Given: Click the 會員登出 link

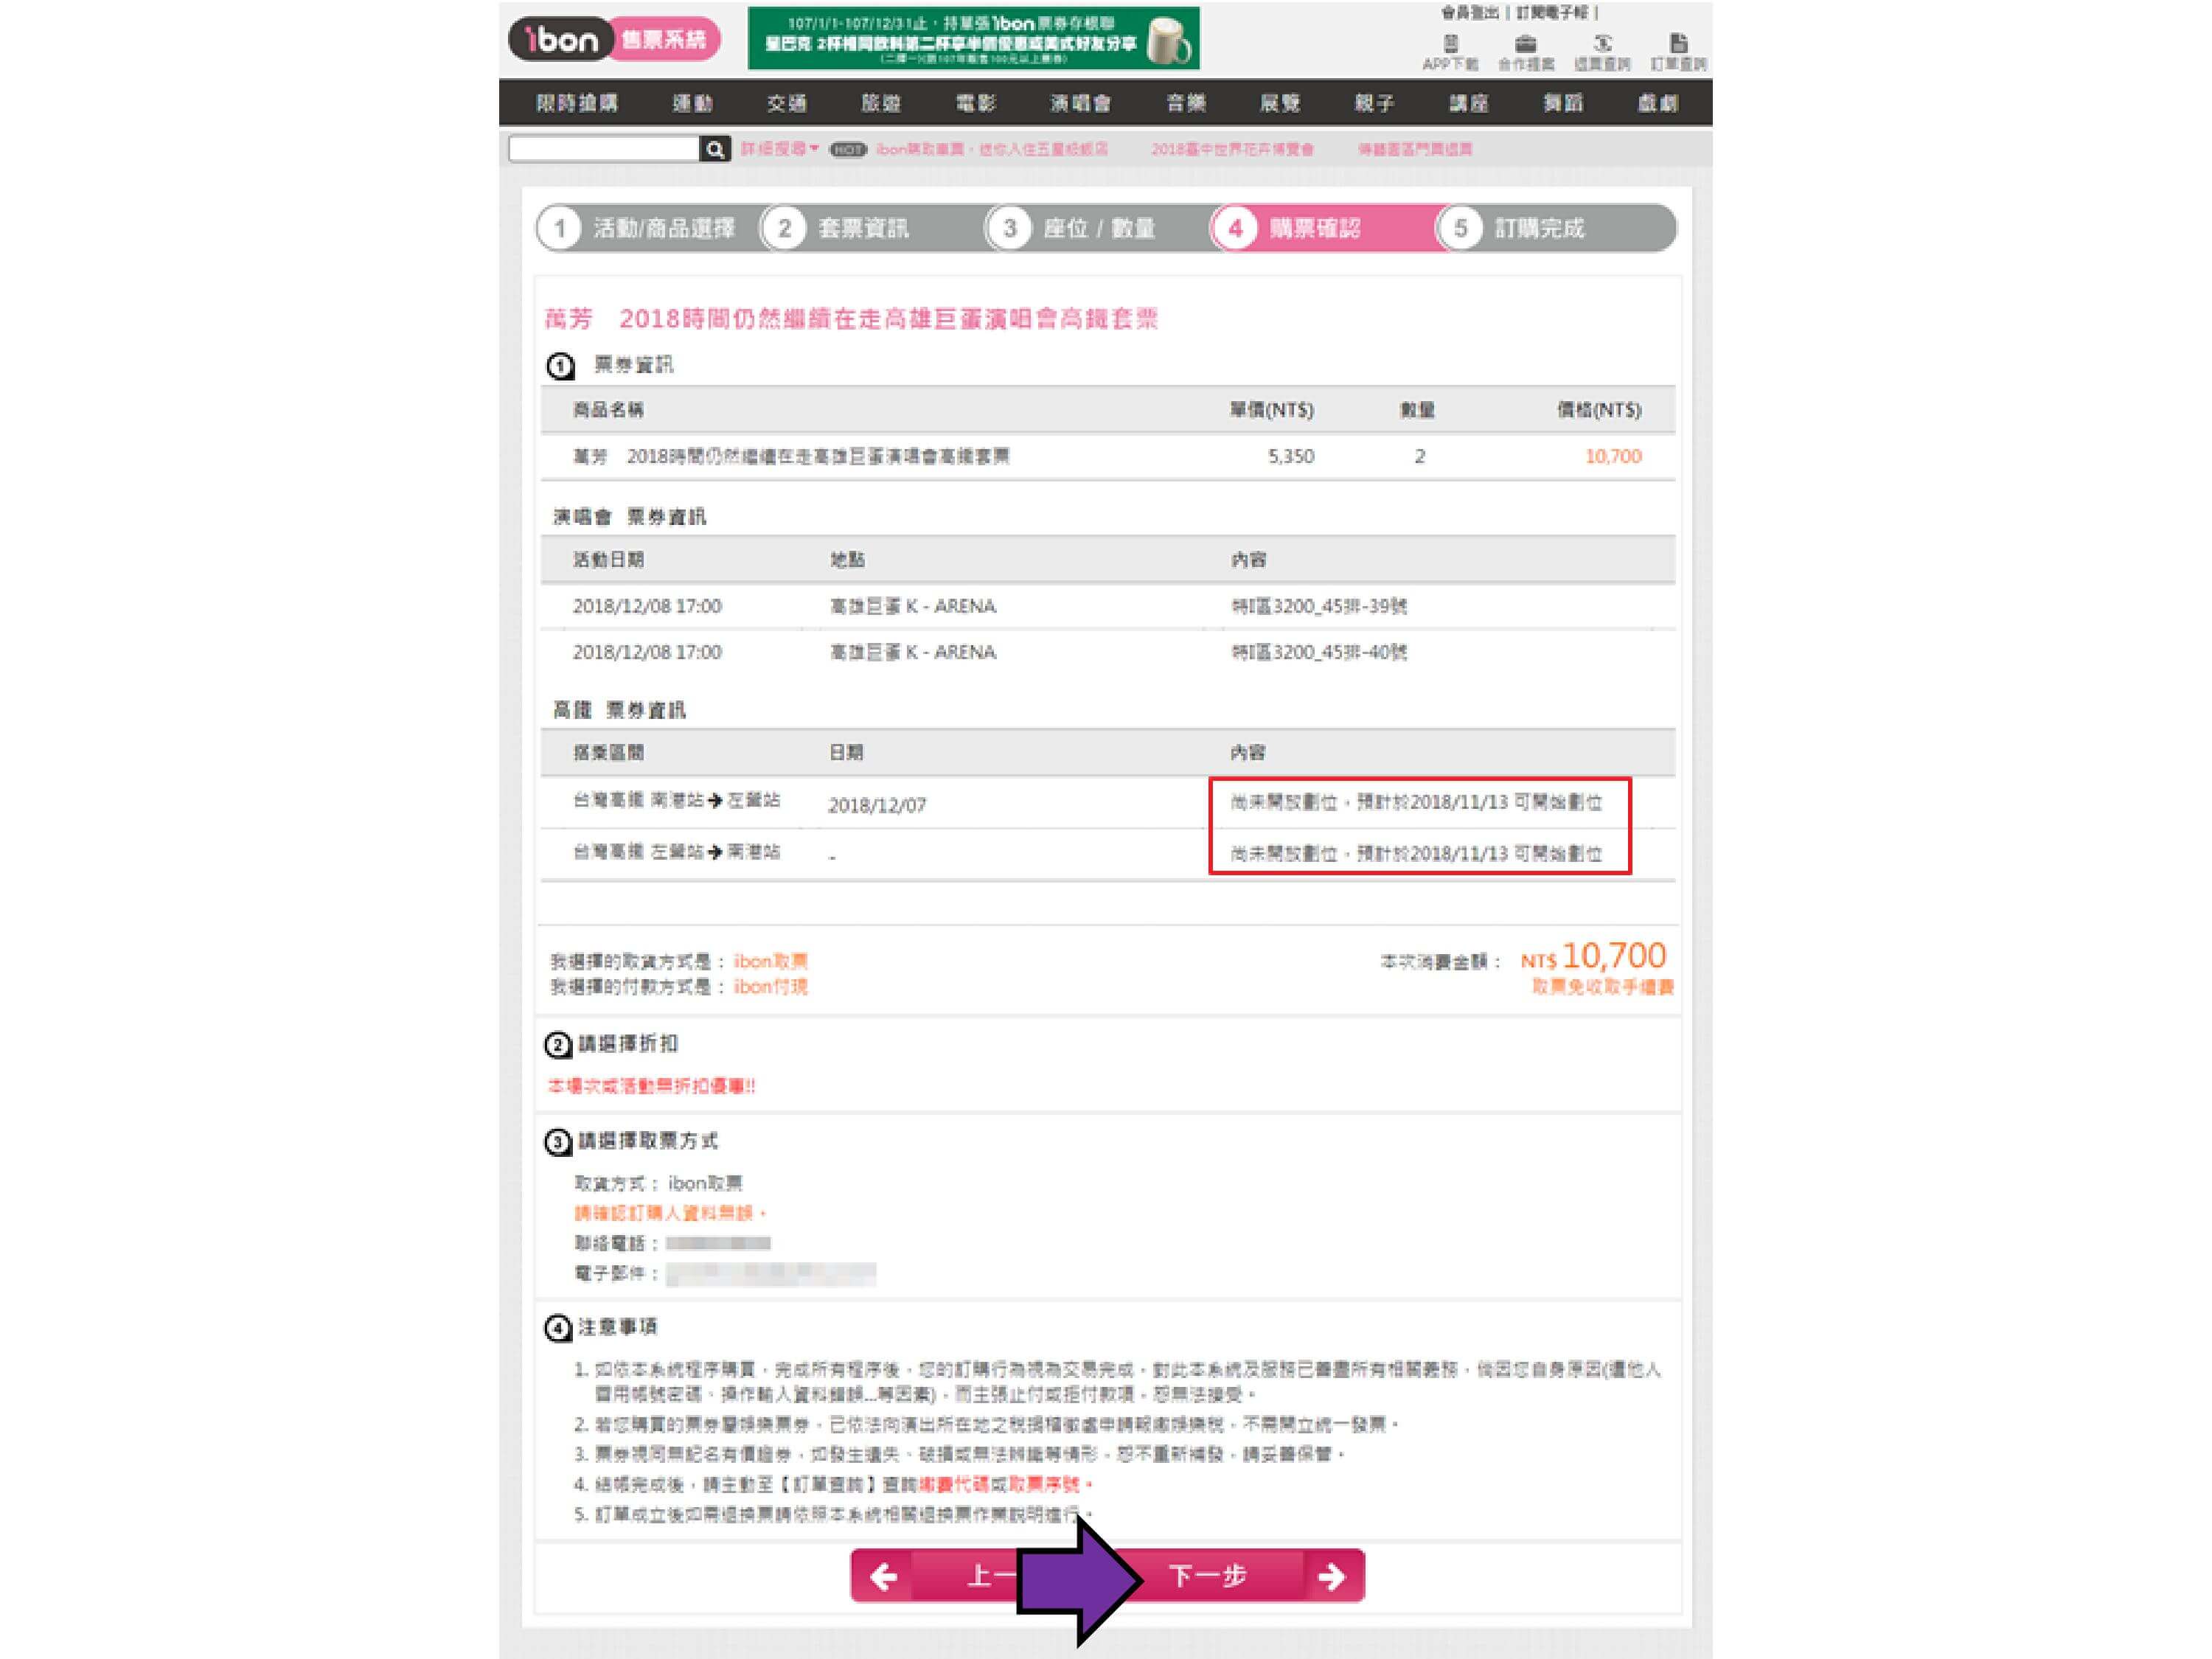Looking at the screenshot, I should [x=1469, y=13].
